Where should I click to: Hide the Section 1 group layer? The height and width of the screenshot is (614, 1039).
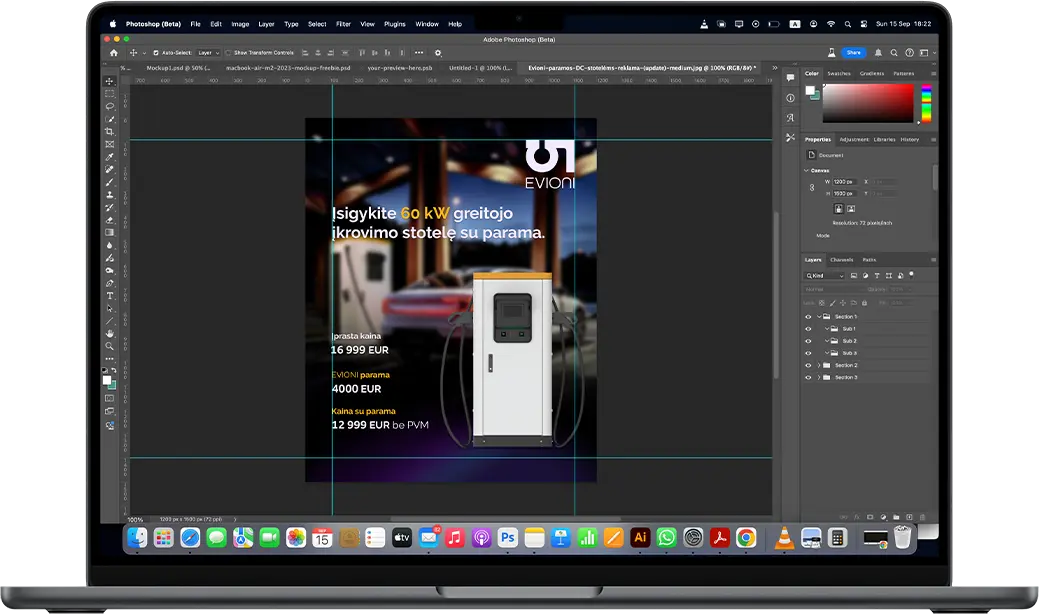(x=808, y=317)
